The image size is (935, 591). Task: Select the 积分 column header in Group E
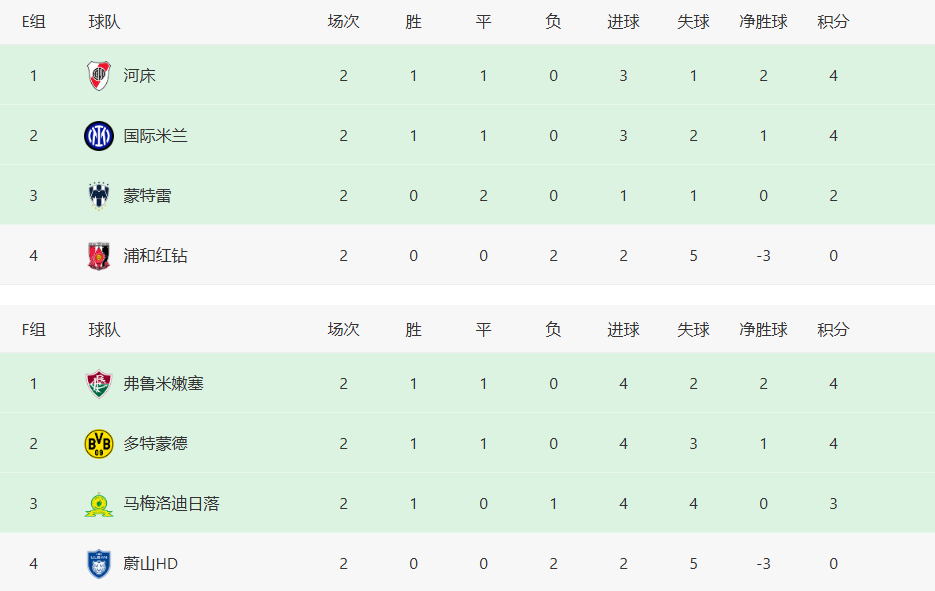click(x=833, y=22)
